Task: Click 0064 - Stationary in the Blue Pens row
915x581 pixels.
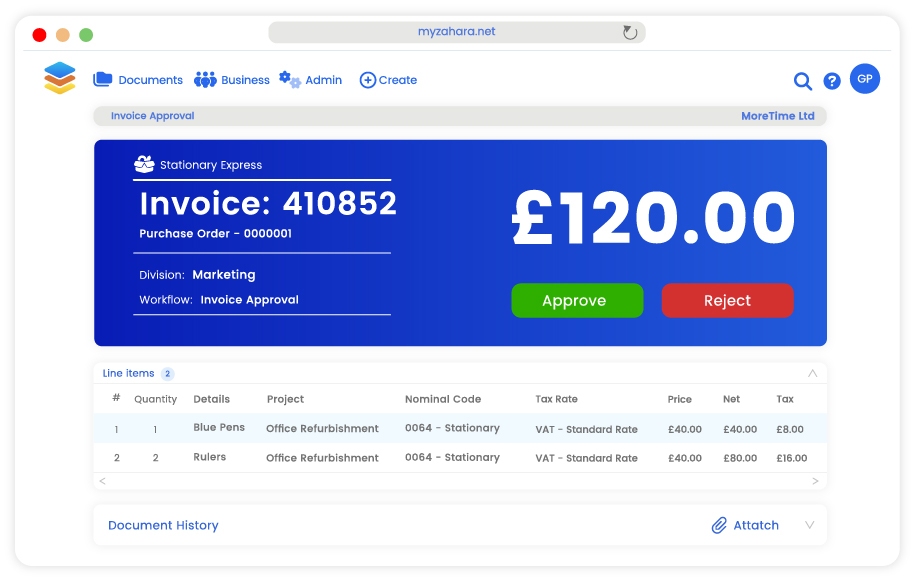Action: [452, 428]
